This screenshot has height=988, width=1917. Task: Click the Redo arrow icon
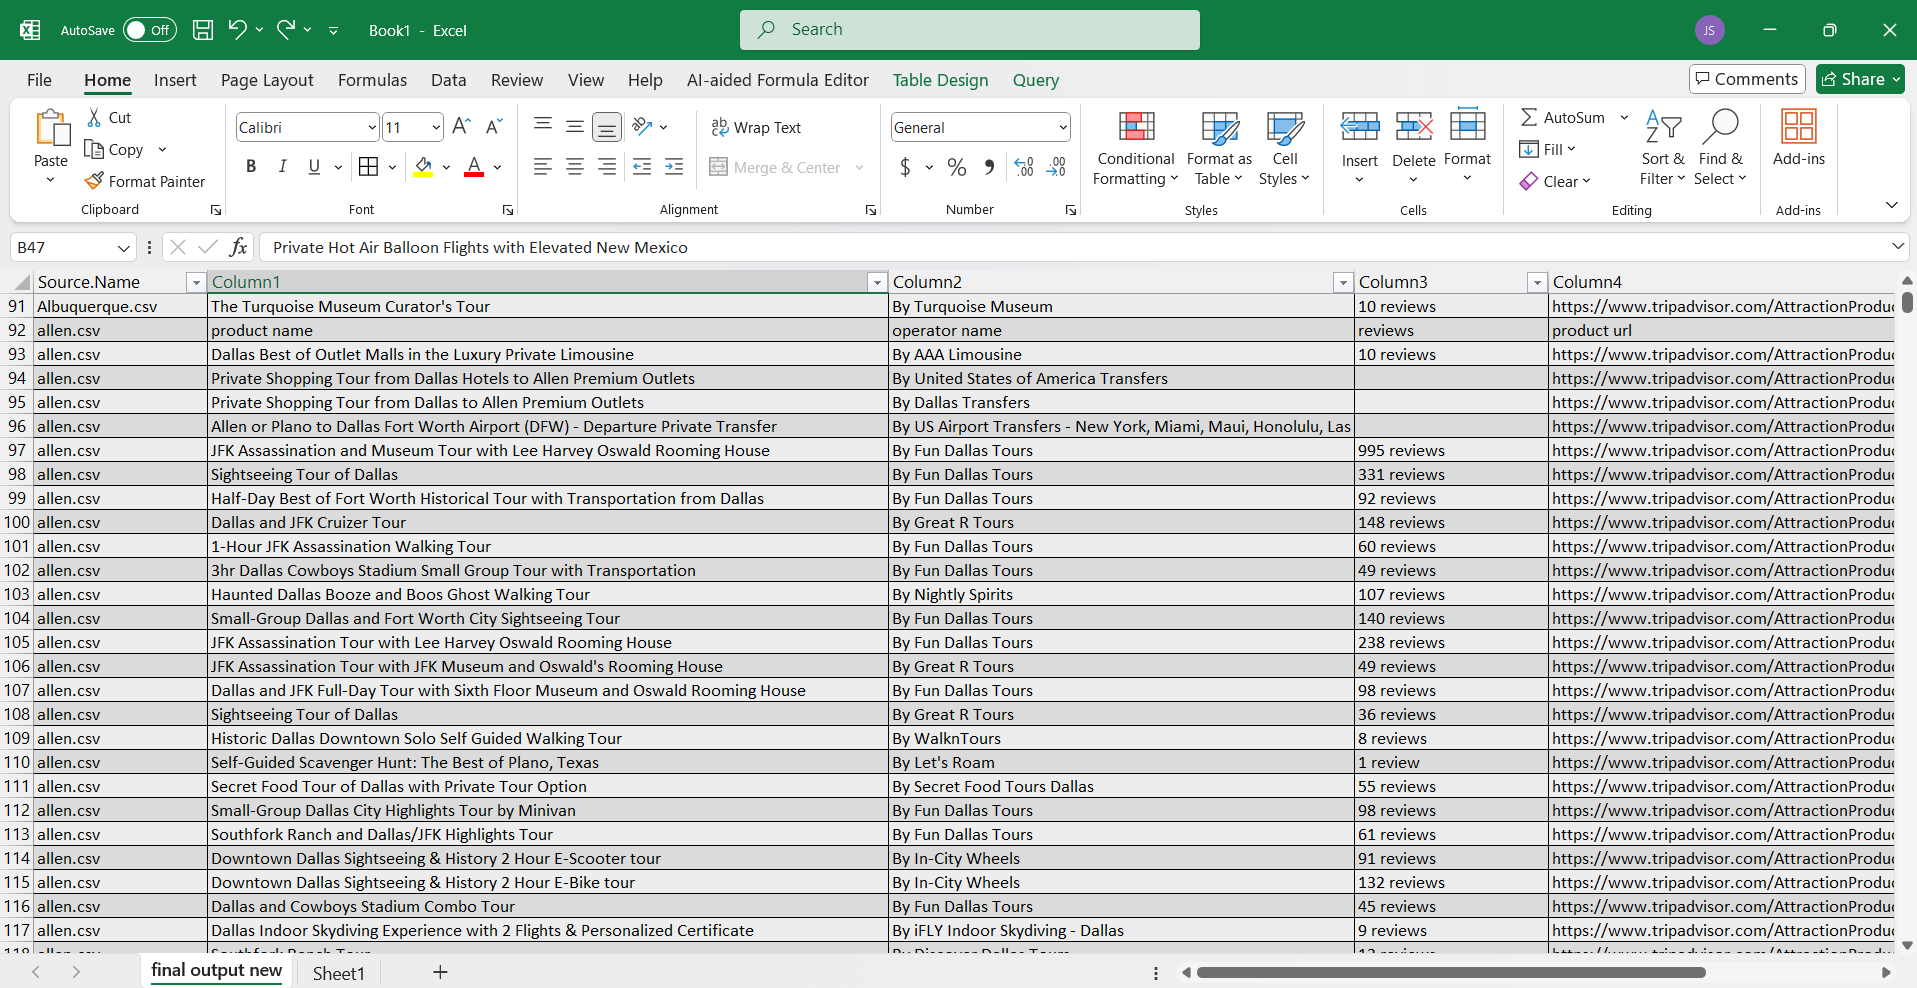point(286,30)
